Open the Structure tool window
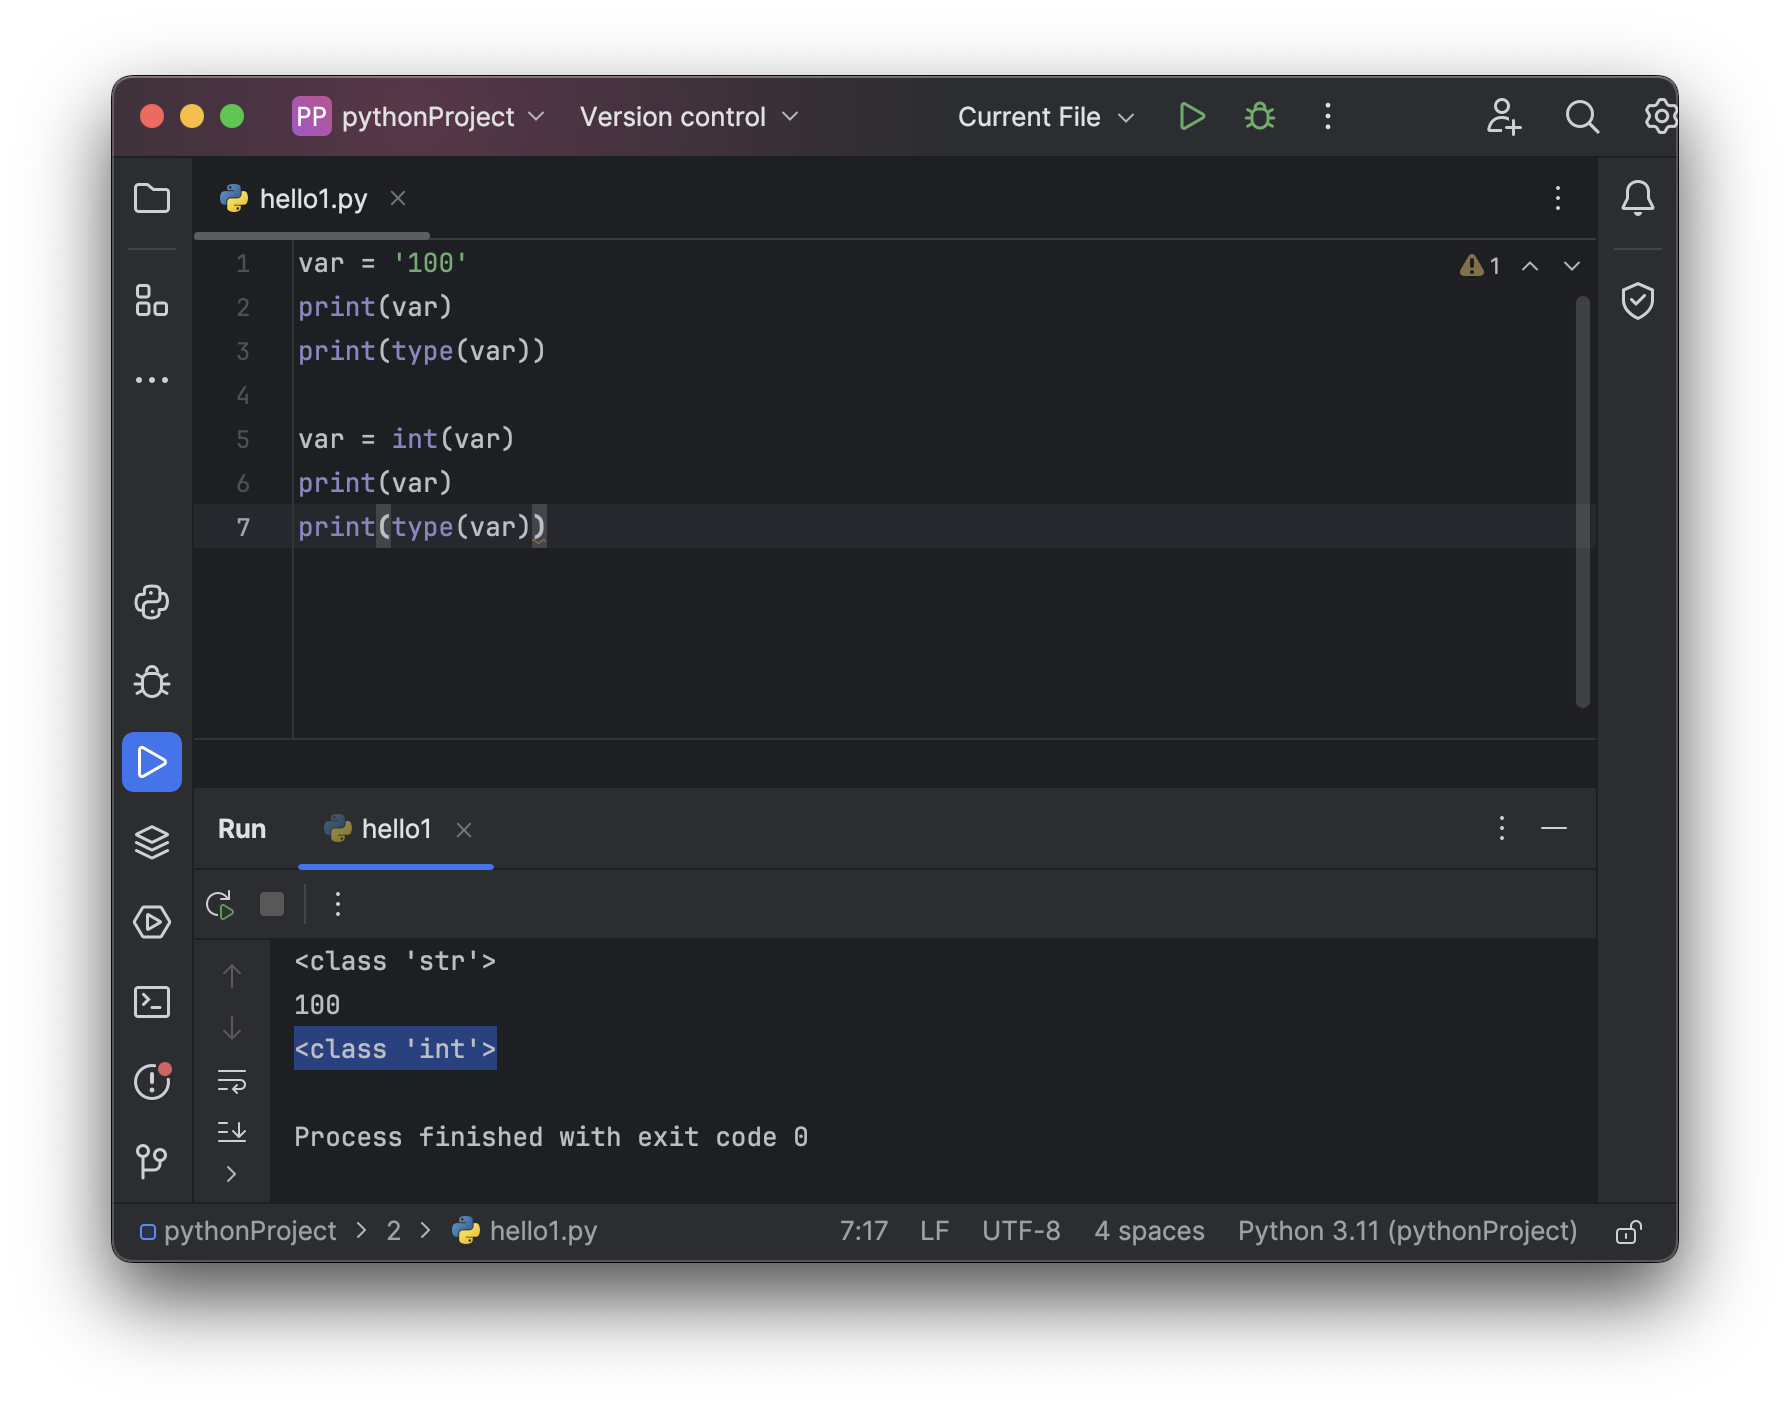Image resolution: width=1790 pixels, height=1410 pixels. (152, 300)
